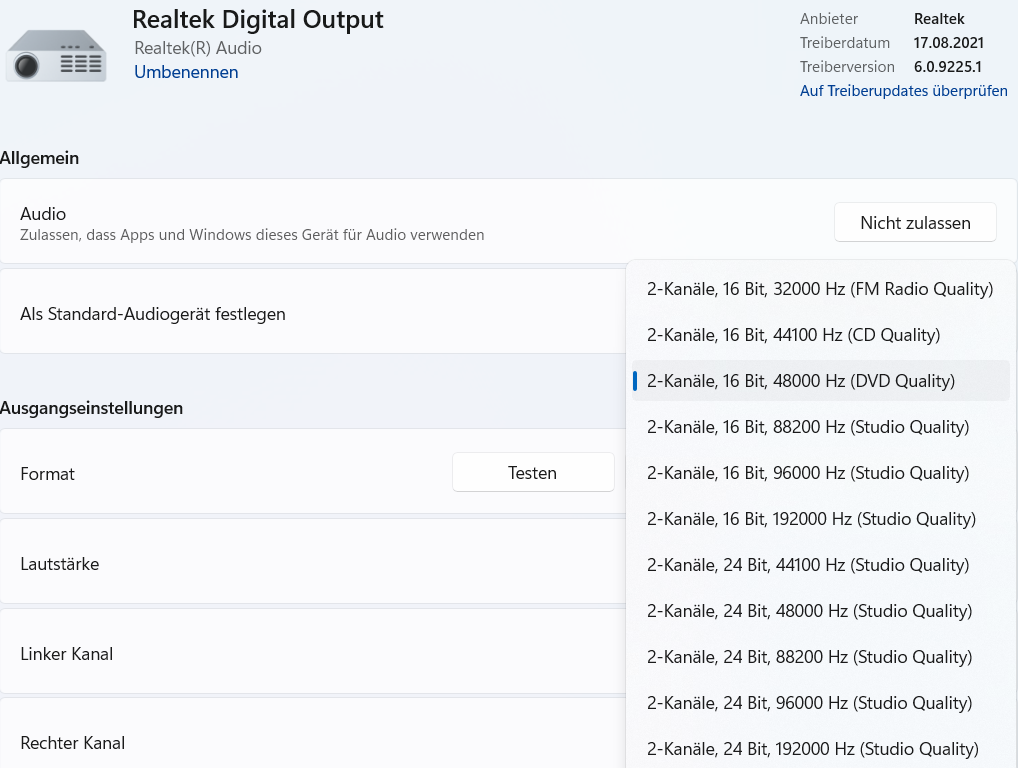Image resolution: width=1018 pixels, height=768 pixels.
Task: Choose 2-Kanäle, 24 Bit, 96000 Hz option
Action: tap(820, 704)
